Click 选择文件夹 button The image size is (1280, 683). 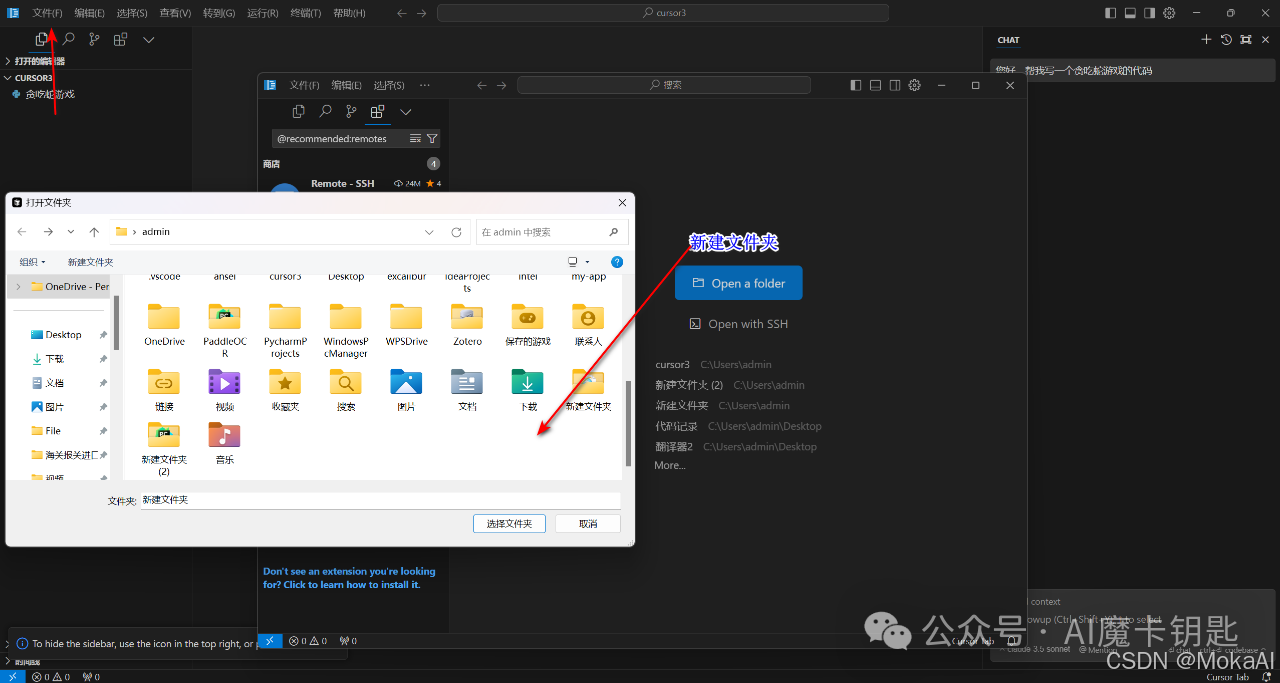[x=509, y=523]
